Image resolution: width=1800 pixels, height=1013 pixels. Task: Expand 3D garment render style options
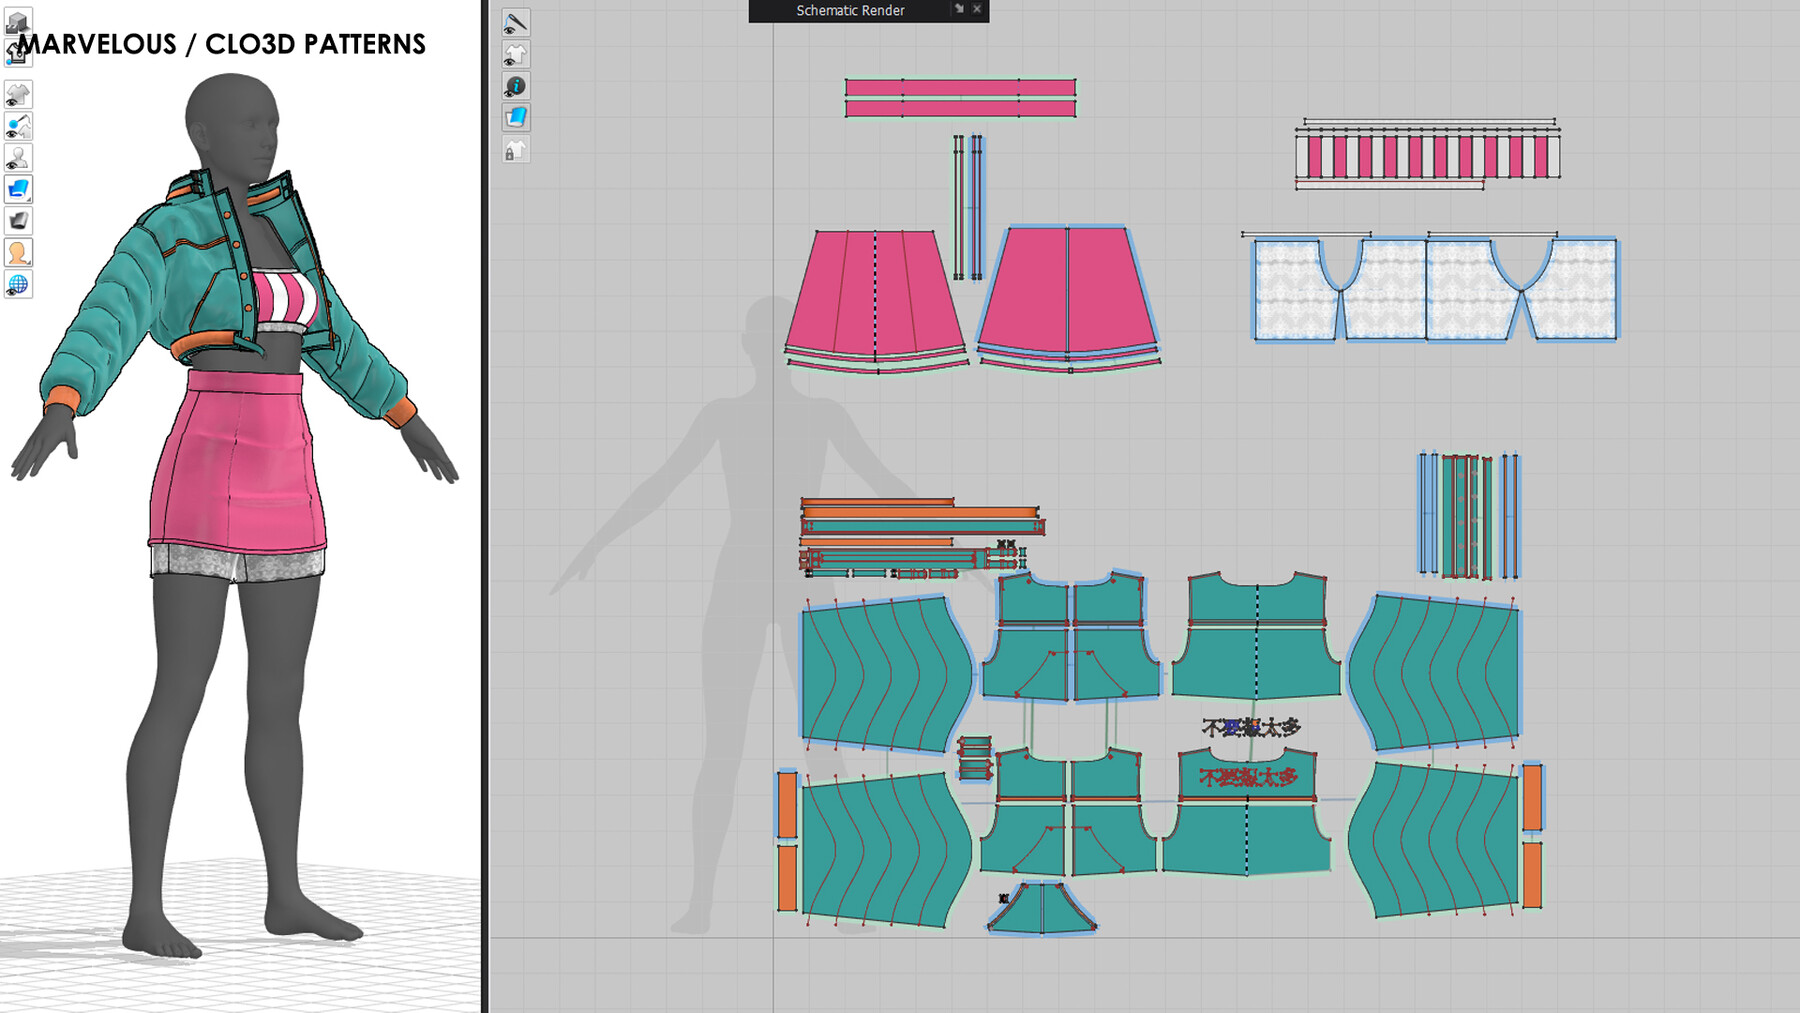click(x=18, y=189)
